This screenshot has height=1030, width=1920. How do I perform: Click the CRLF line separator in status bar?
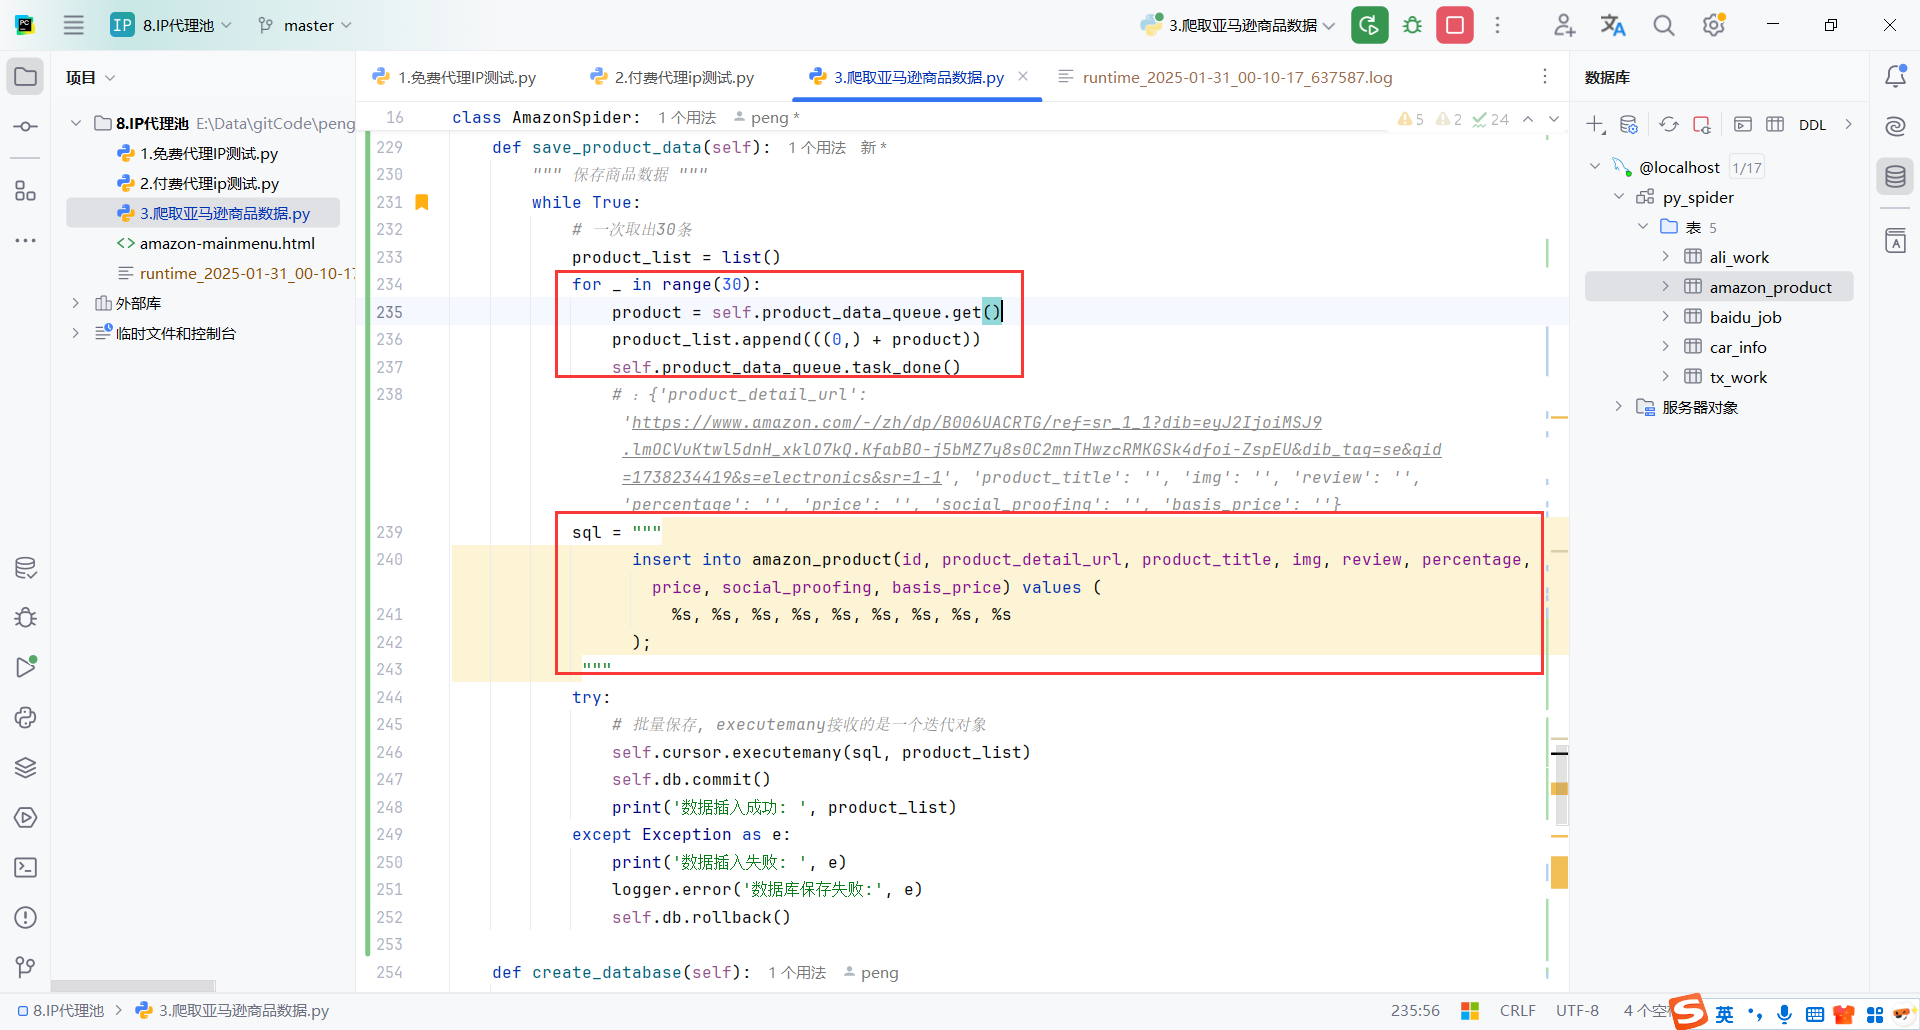point(1517,1011)
